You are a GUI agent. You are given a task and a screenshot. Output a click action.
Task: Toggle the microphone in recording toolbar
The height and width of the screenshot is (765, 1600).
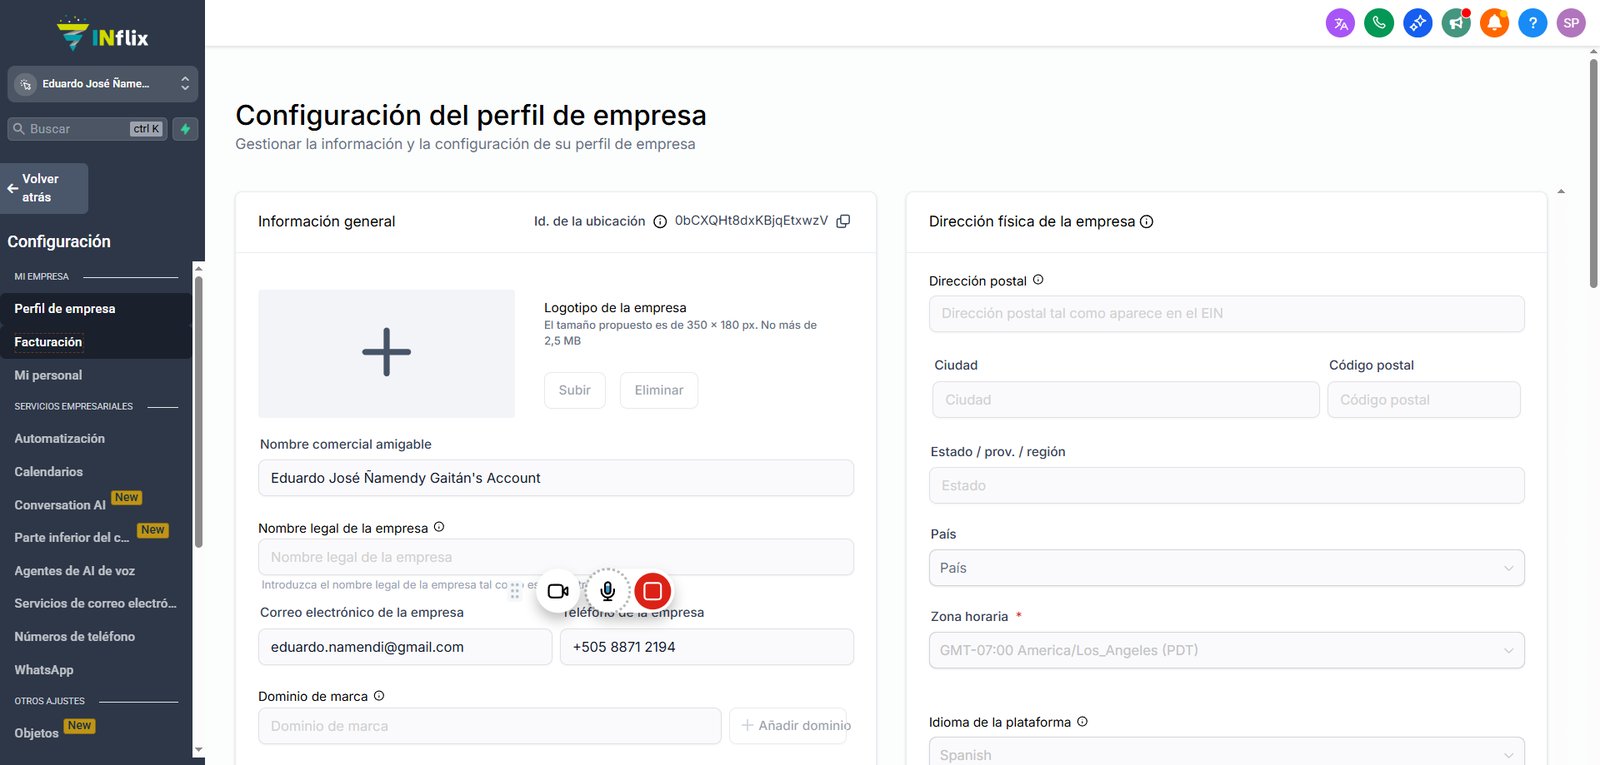coord(607,591)
